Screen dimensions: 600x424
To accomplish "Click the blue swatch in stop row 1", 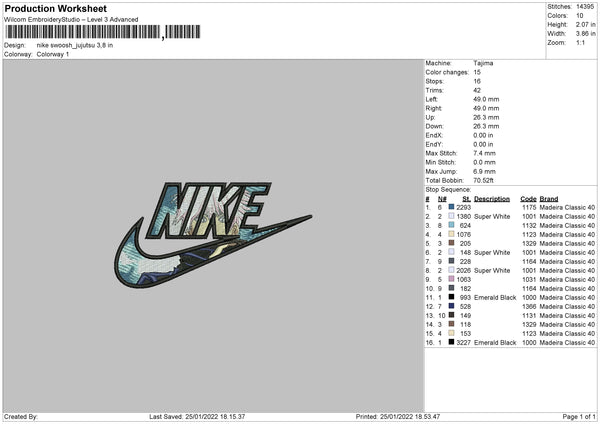I will [451, 207].
